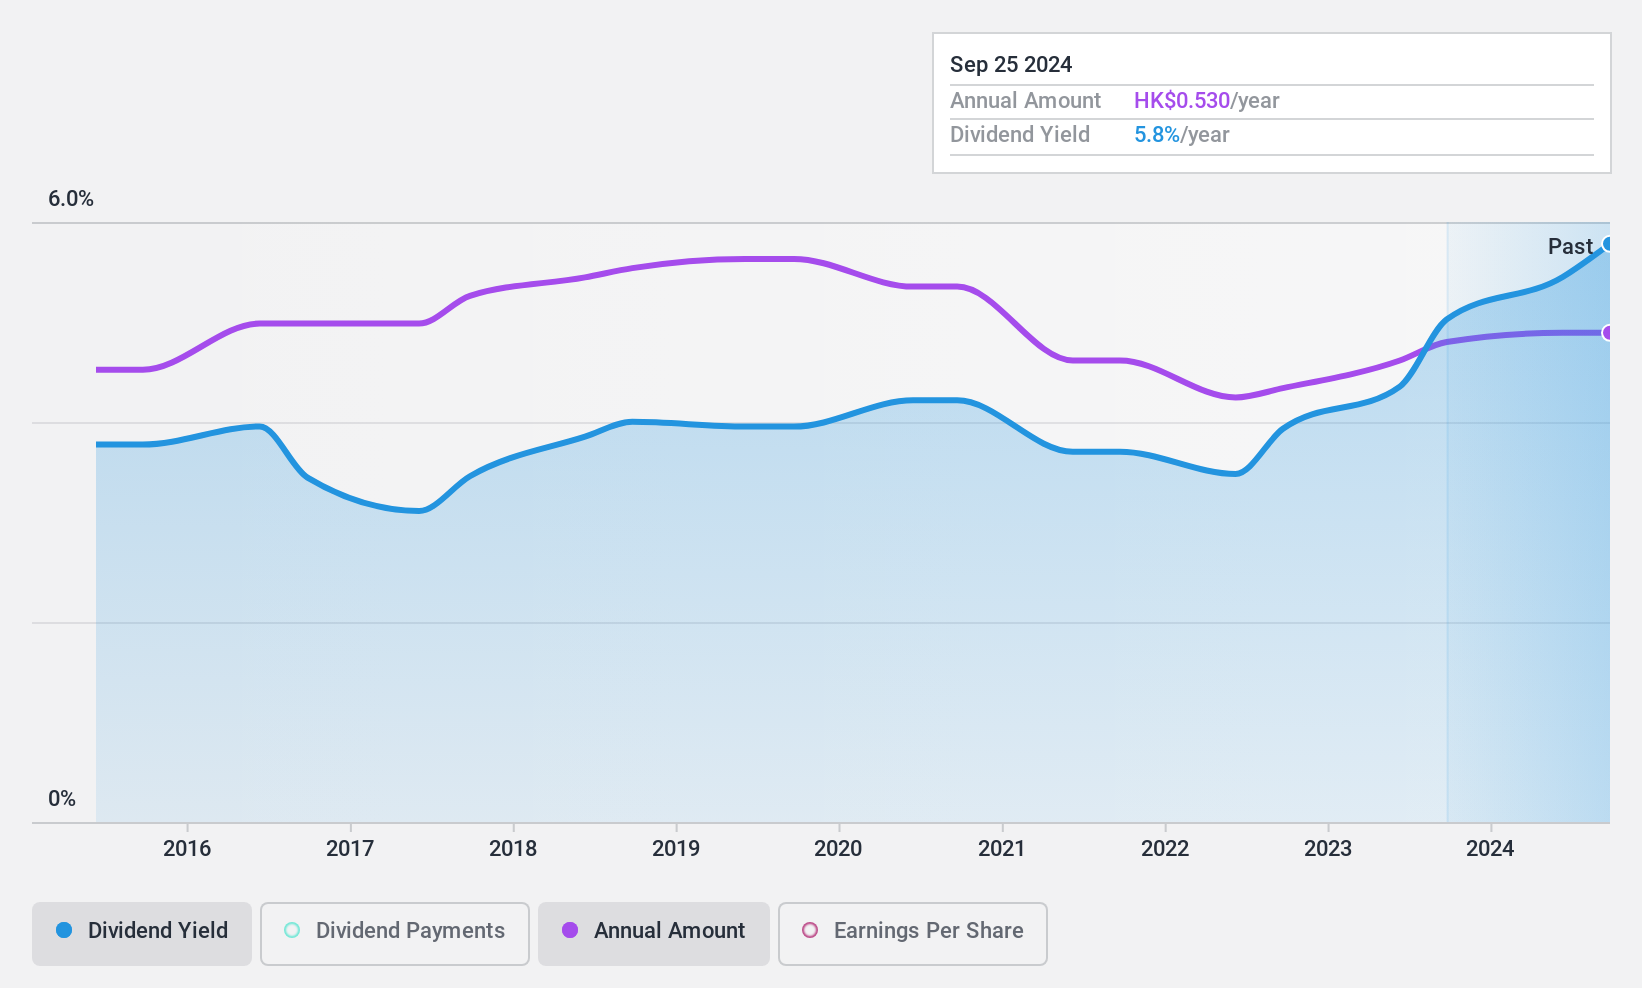
Task: Click the purple Annual Amount endpoint marker
Action: click(1608, 333)
